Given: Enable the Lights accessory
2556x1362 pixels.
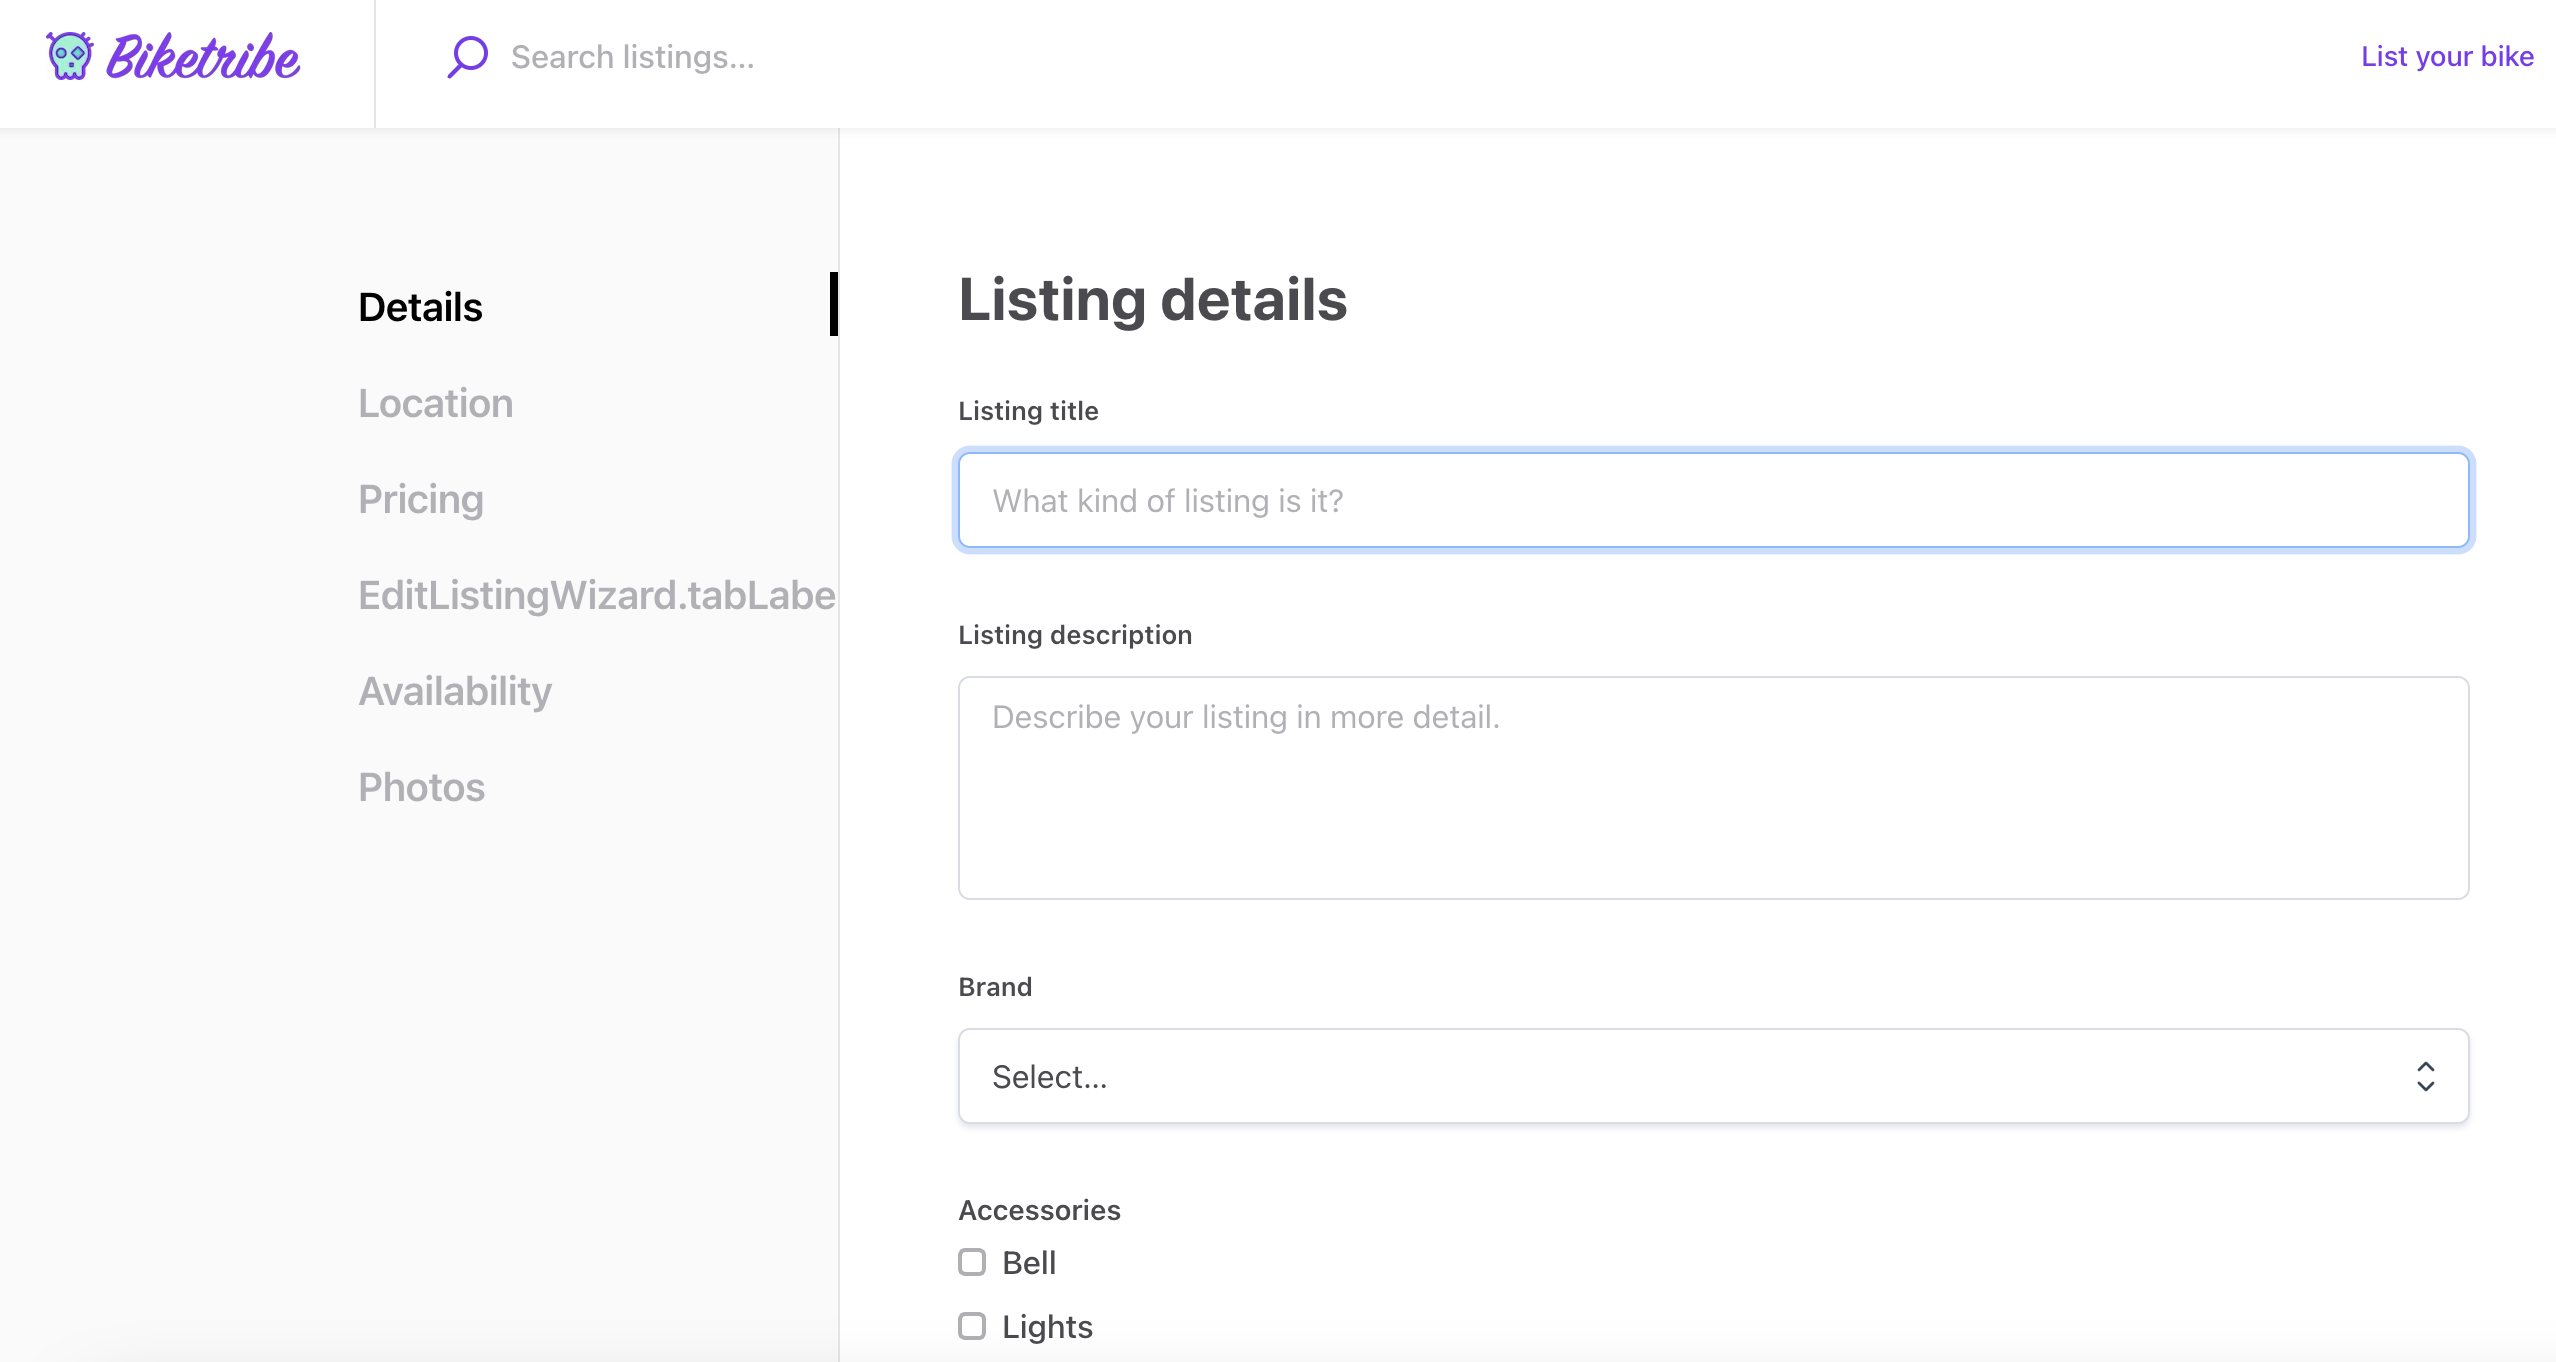Looking at the screenshot, I should pos(971,1326).
